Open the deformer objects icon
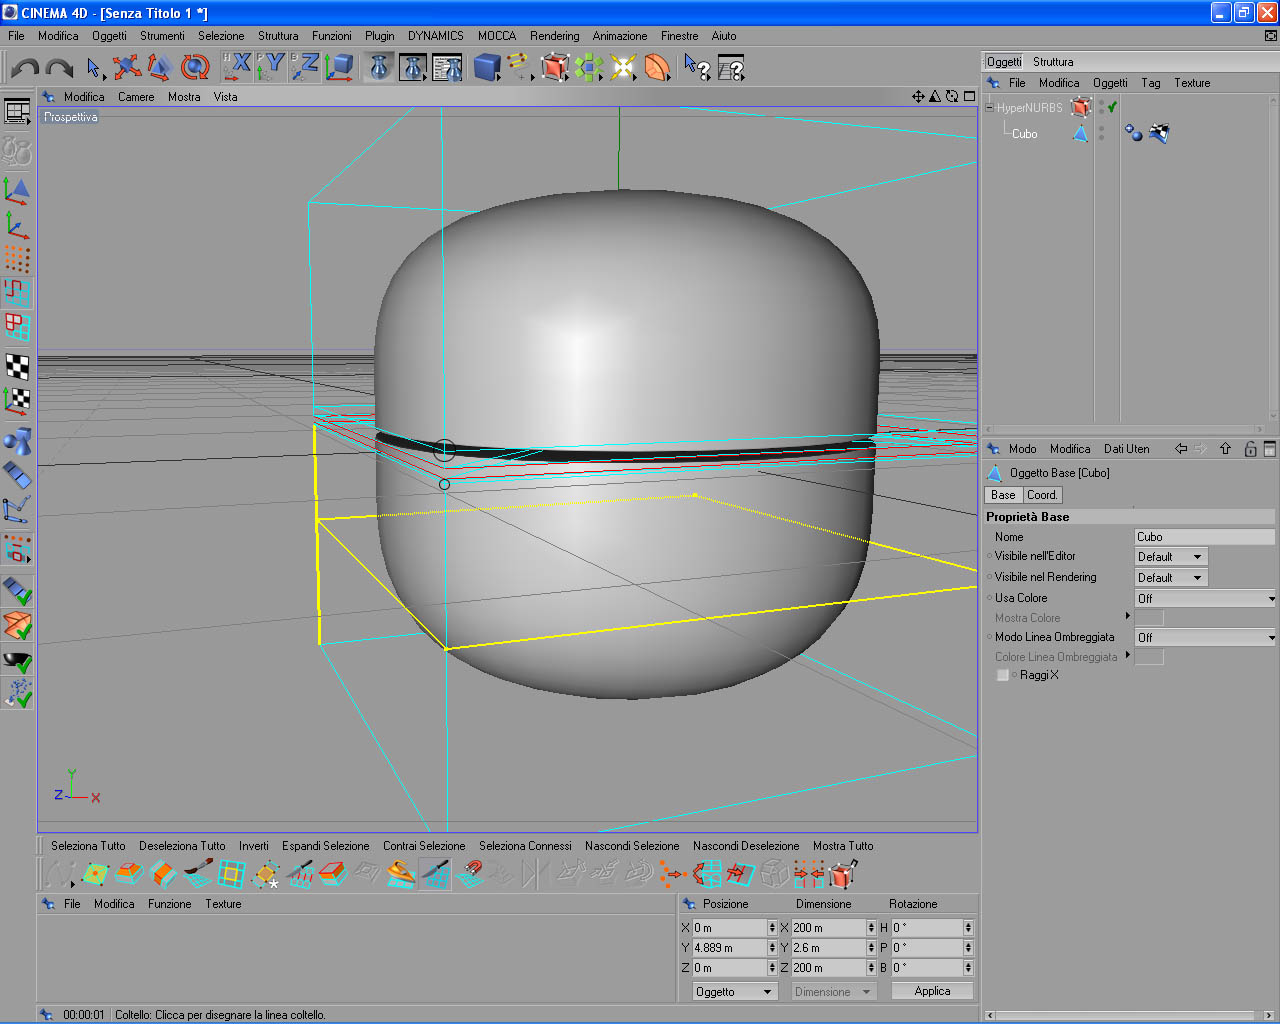1280x1024 pixels. tap(656, 68)
